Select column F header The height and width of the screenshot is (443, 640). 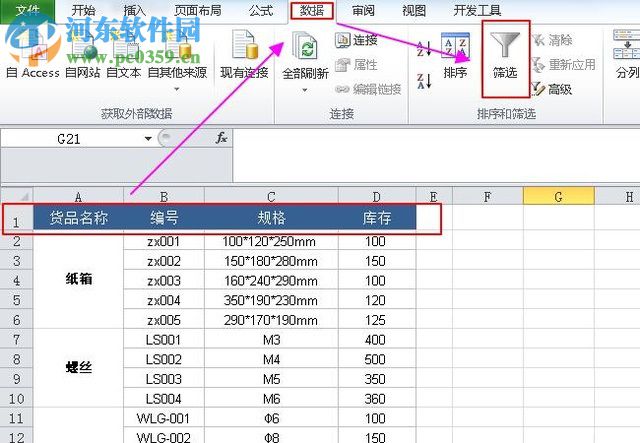point(487,197)
